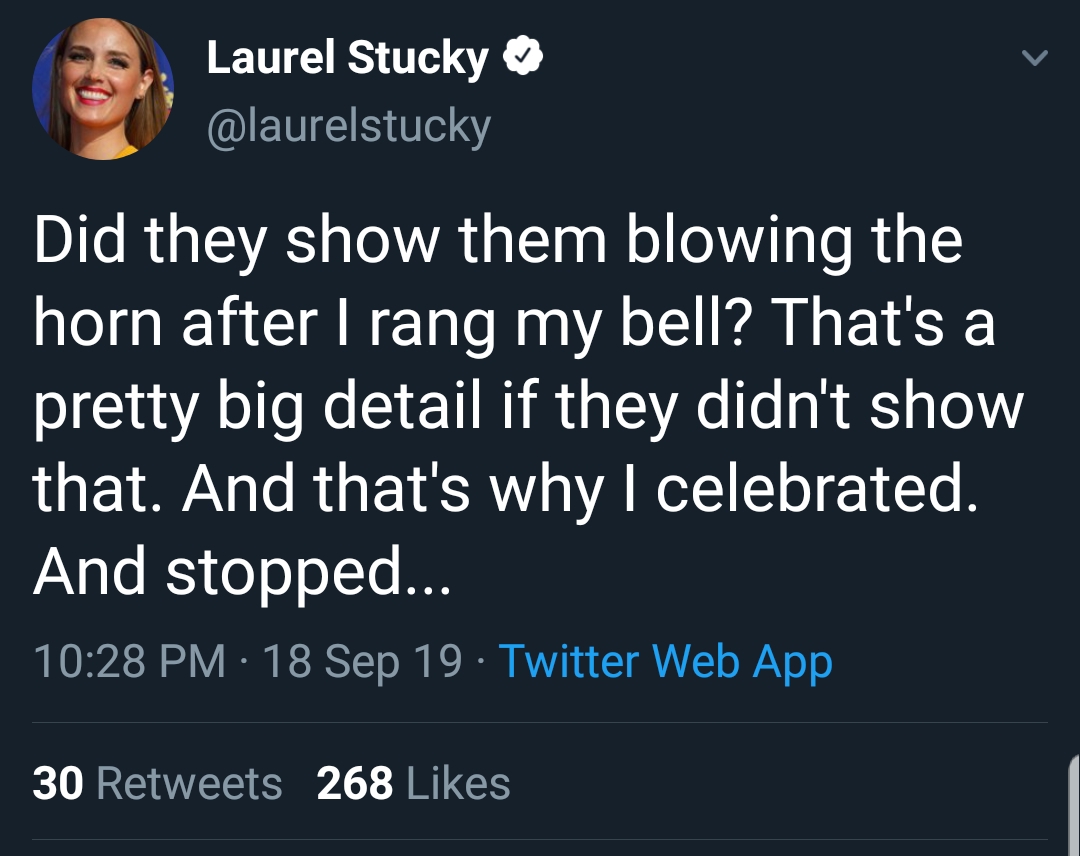Click the blue verified badge icon
Image resolution: width=1080 pixels, height=856 pixels.
coord(523,57)
